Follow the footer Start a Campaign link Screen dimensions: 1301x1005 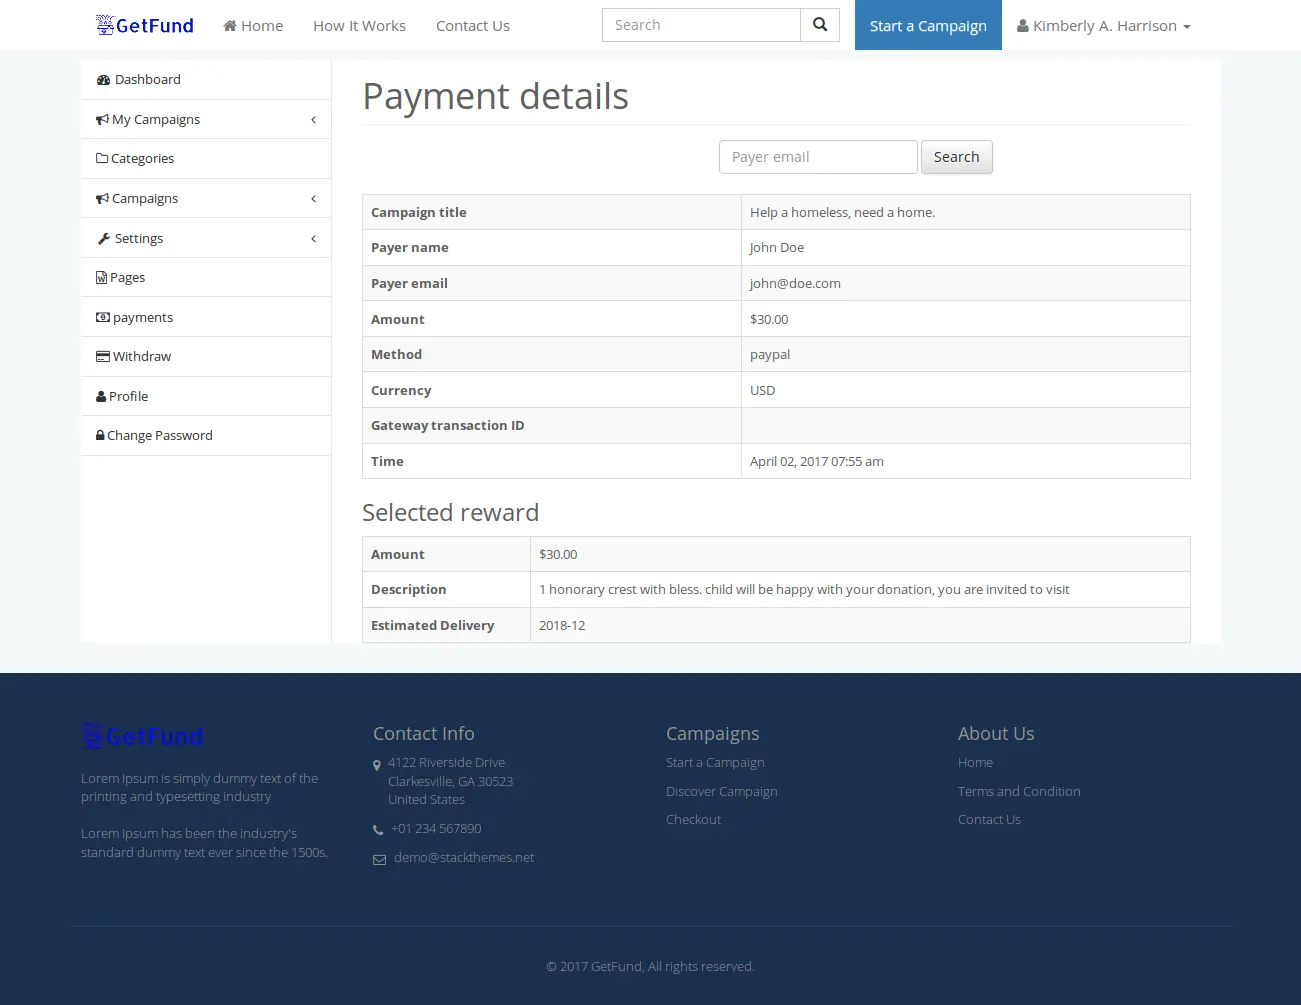pos(715,762)
